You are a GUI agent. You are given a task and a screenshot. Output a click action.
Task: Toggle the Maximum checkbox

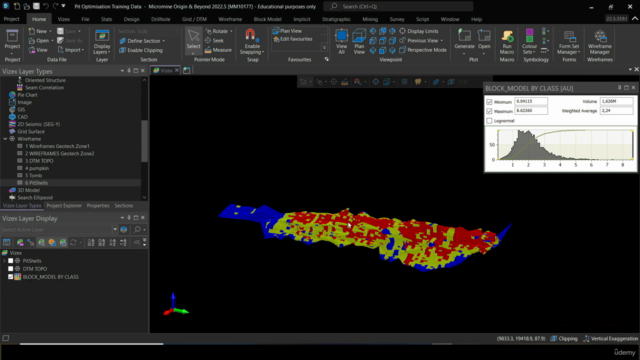click(489, 111)
